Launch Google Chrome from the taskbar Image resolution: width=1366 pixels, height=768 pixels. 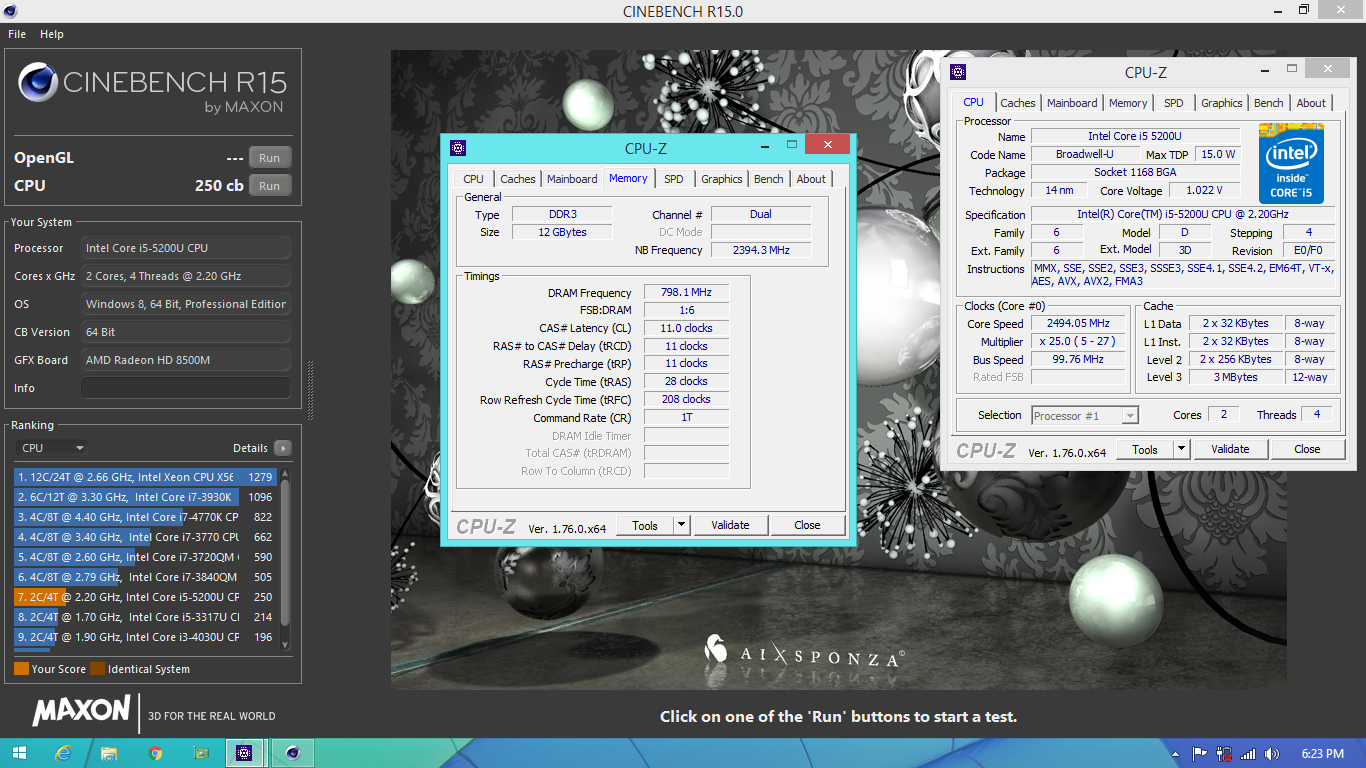click(155, 753)
